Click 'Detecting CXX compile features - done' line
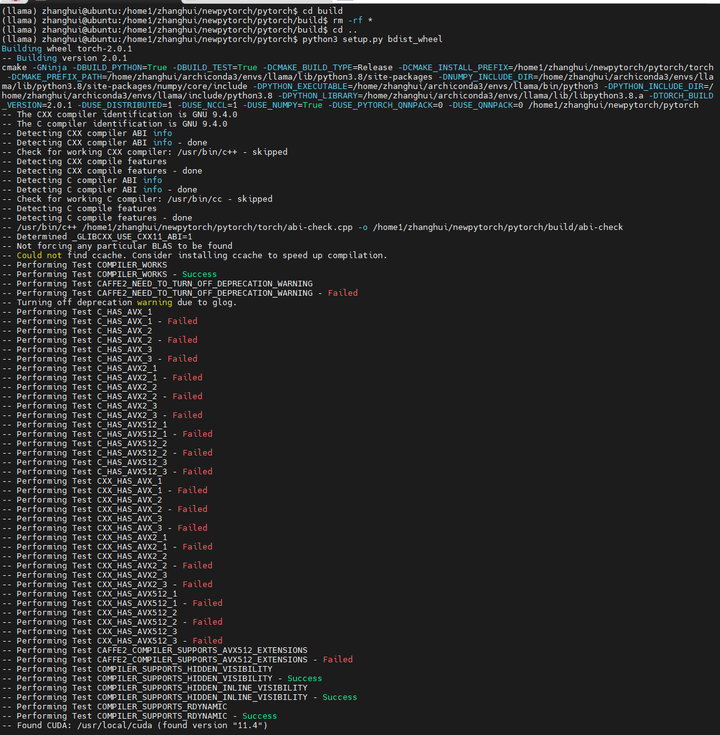The width and height of the screenshot is (720, 735). pyautogui.click(x=102, y=171)
